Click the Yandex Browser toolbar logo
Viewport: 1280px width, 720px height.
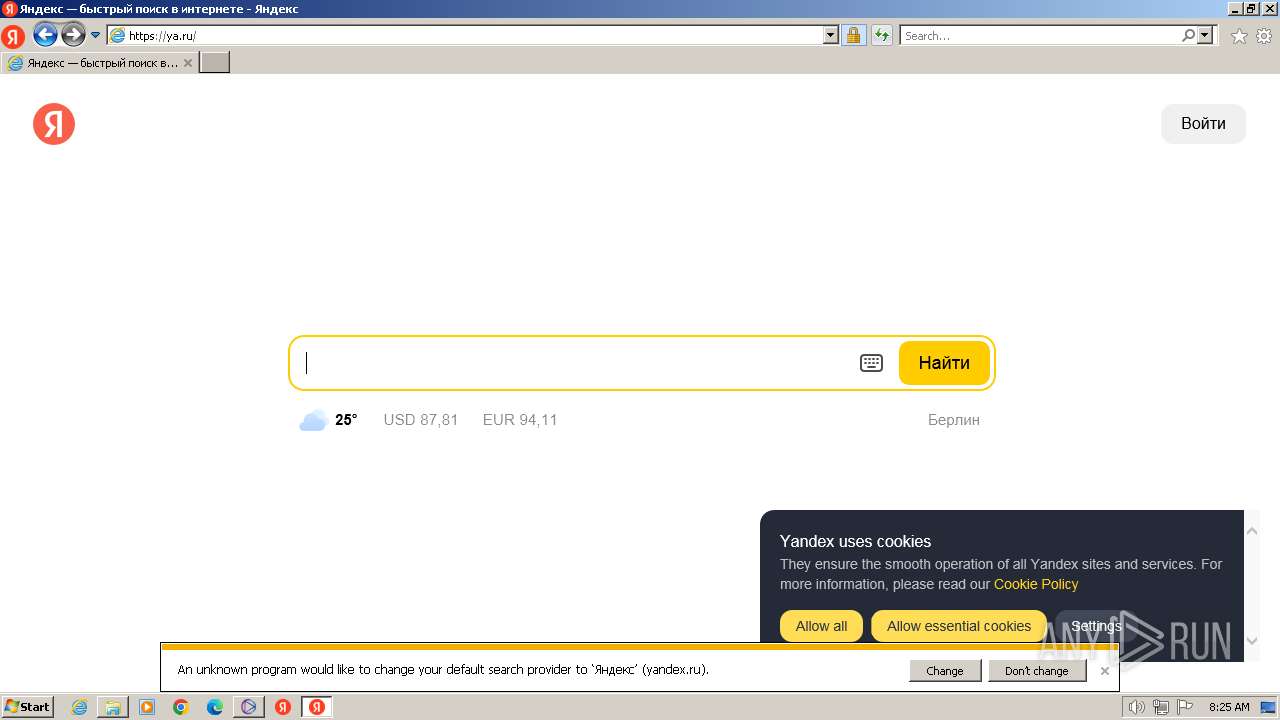13,37
